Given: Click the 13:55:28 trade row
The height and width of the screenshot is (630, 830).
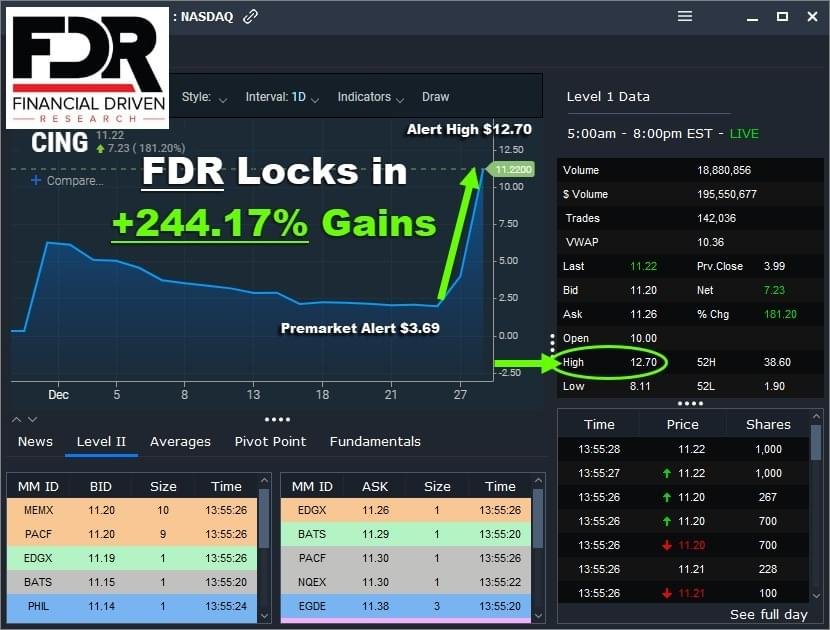Looking at the screenshot, I should tap(683, 449).
